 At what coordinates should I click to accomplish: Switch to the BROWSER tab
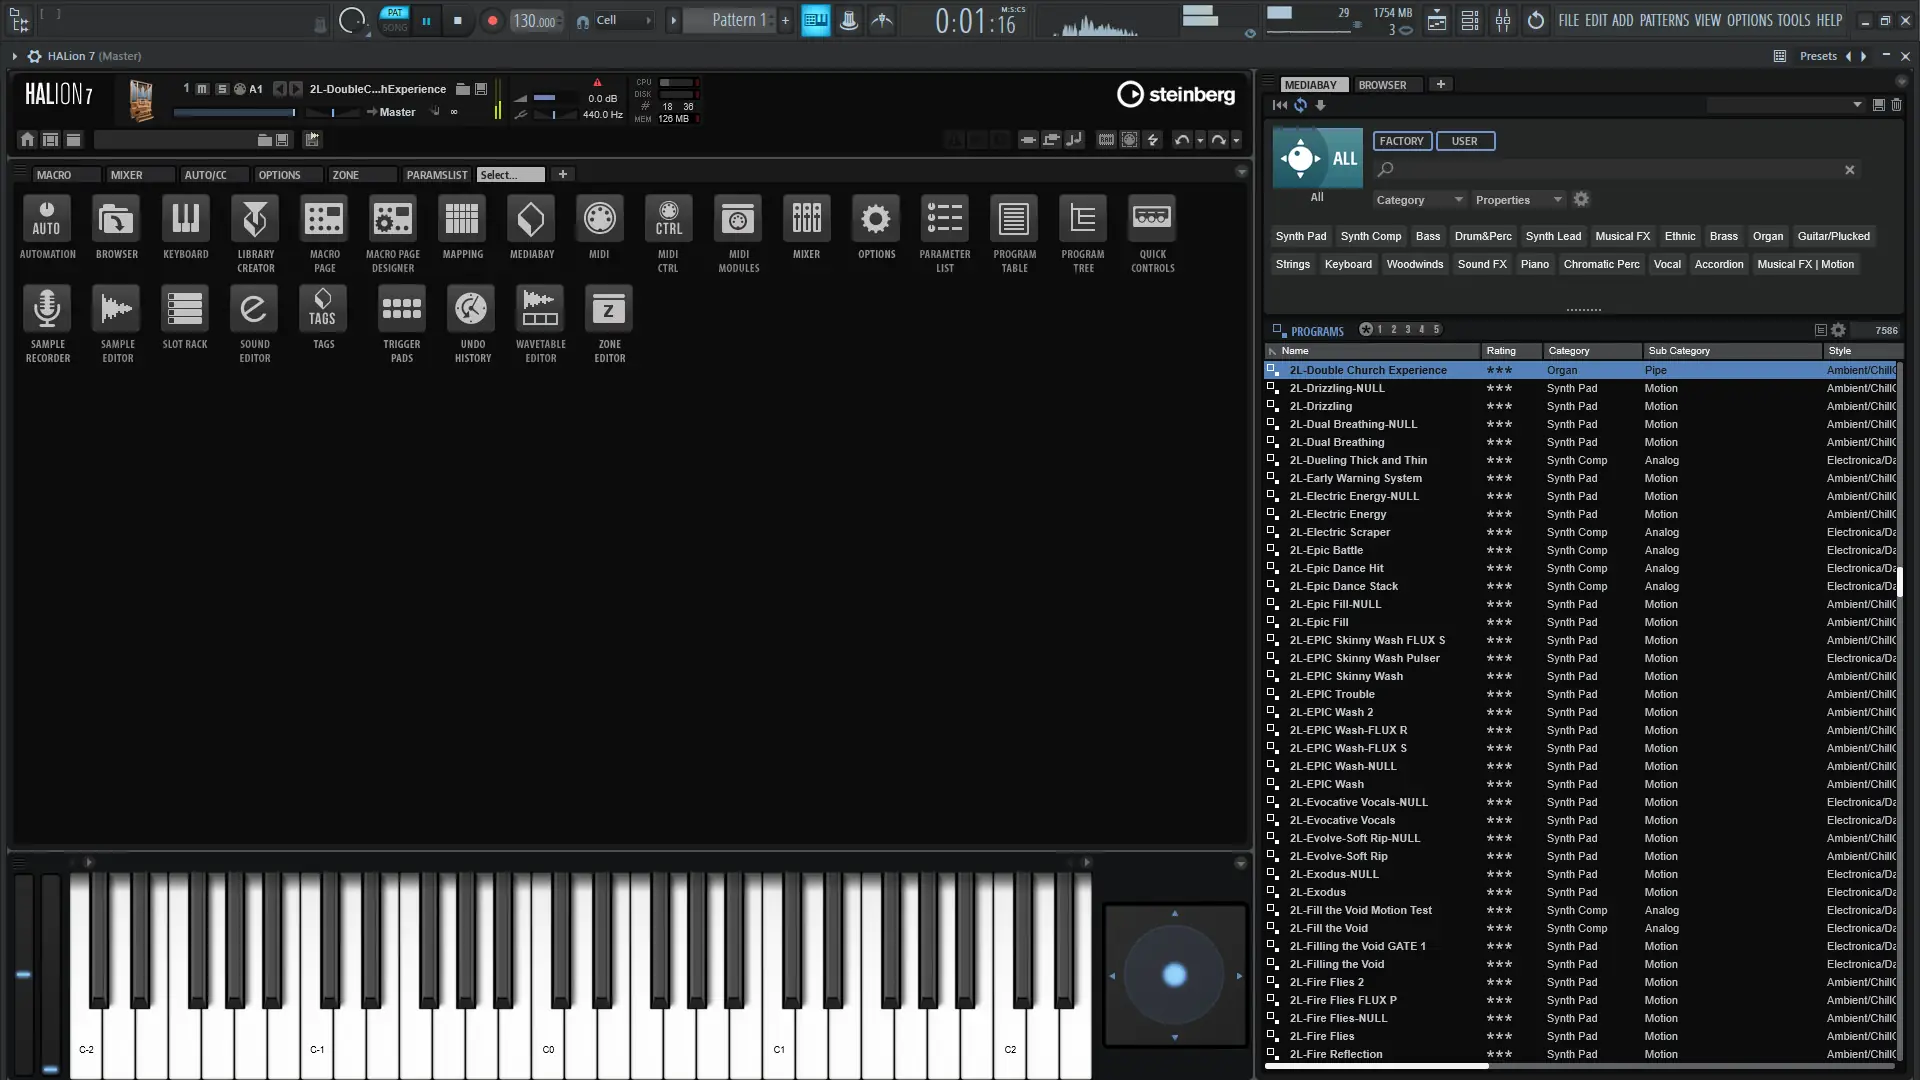point(1382,85)
